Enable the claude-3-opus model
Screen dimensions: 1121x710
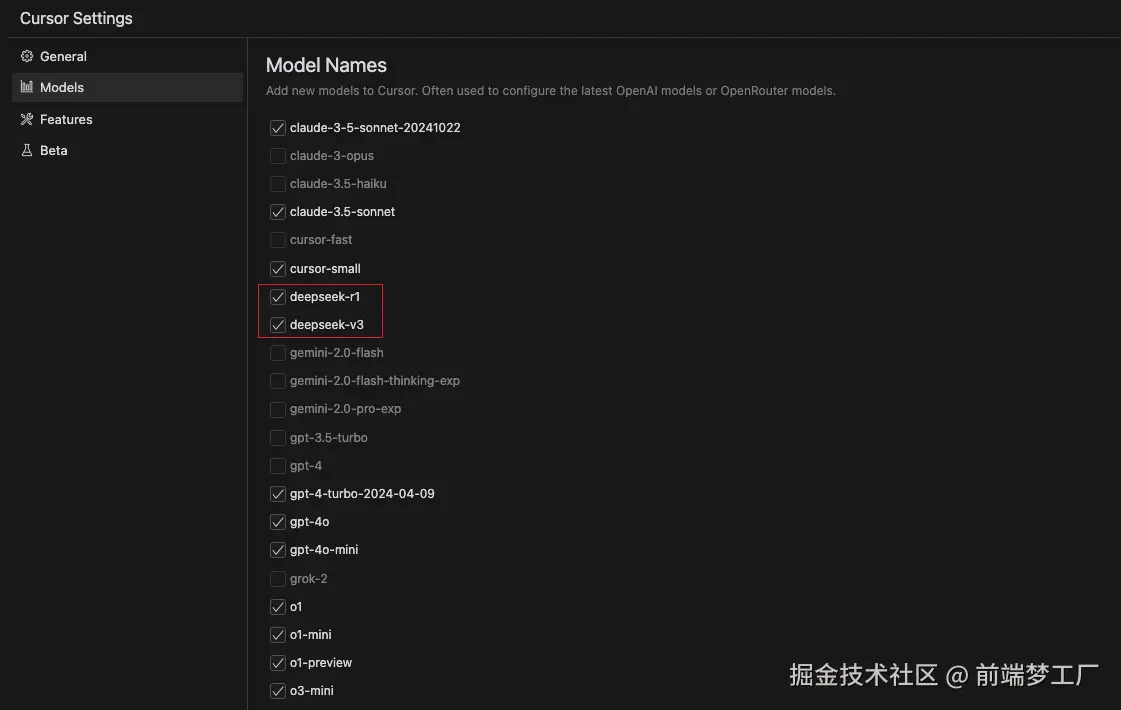[277, 156]
